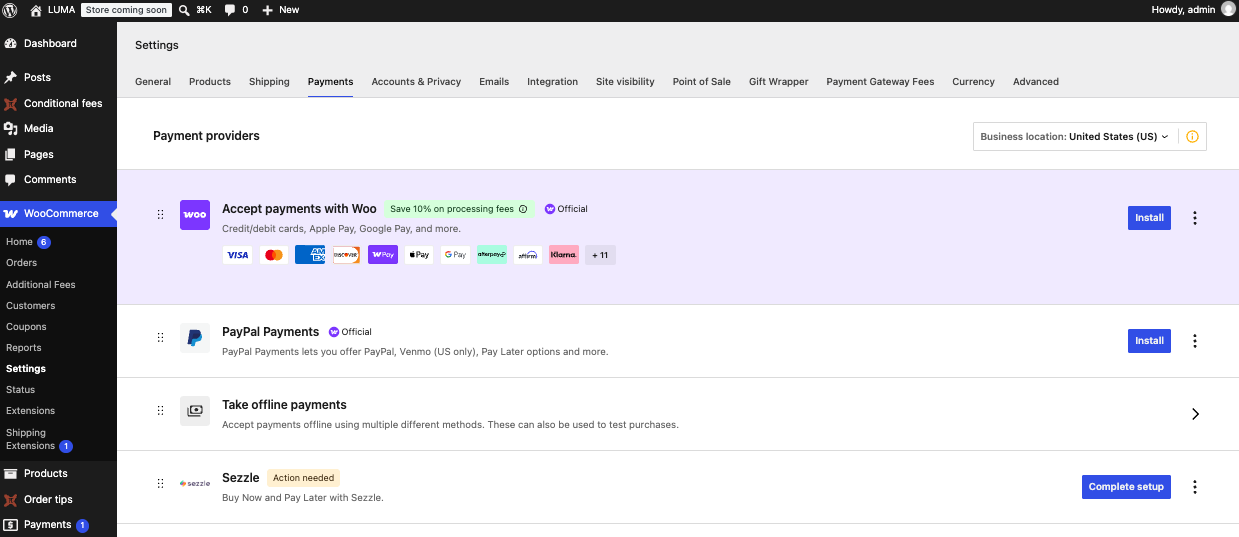Open the Orders submenu item
Image resolution: width=1239 pixels, height=537 pixels.
pos(21,263)
